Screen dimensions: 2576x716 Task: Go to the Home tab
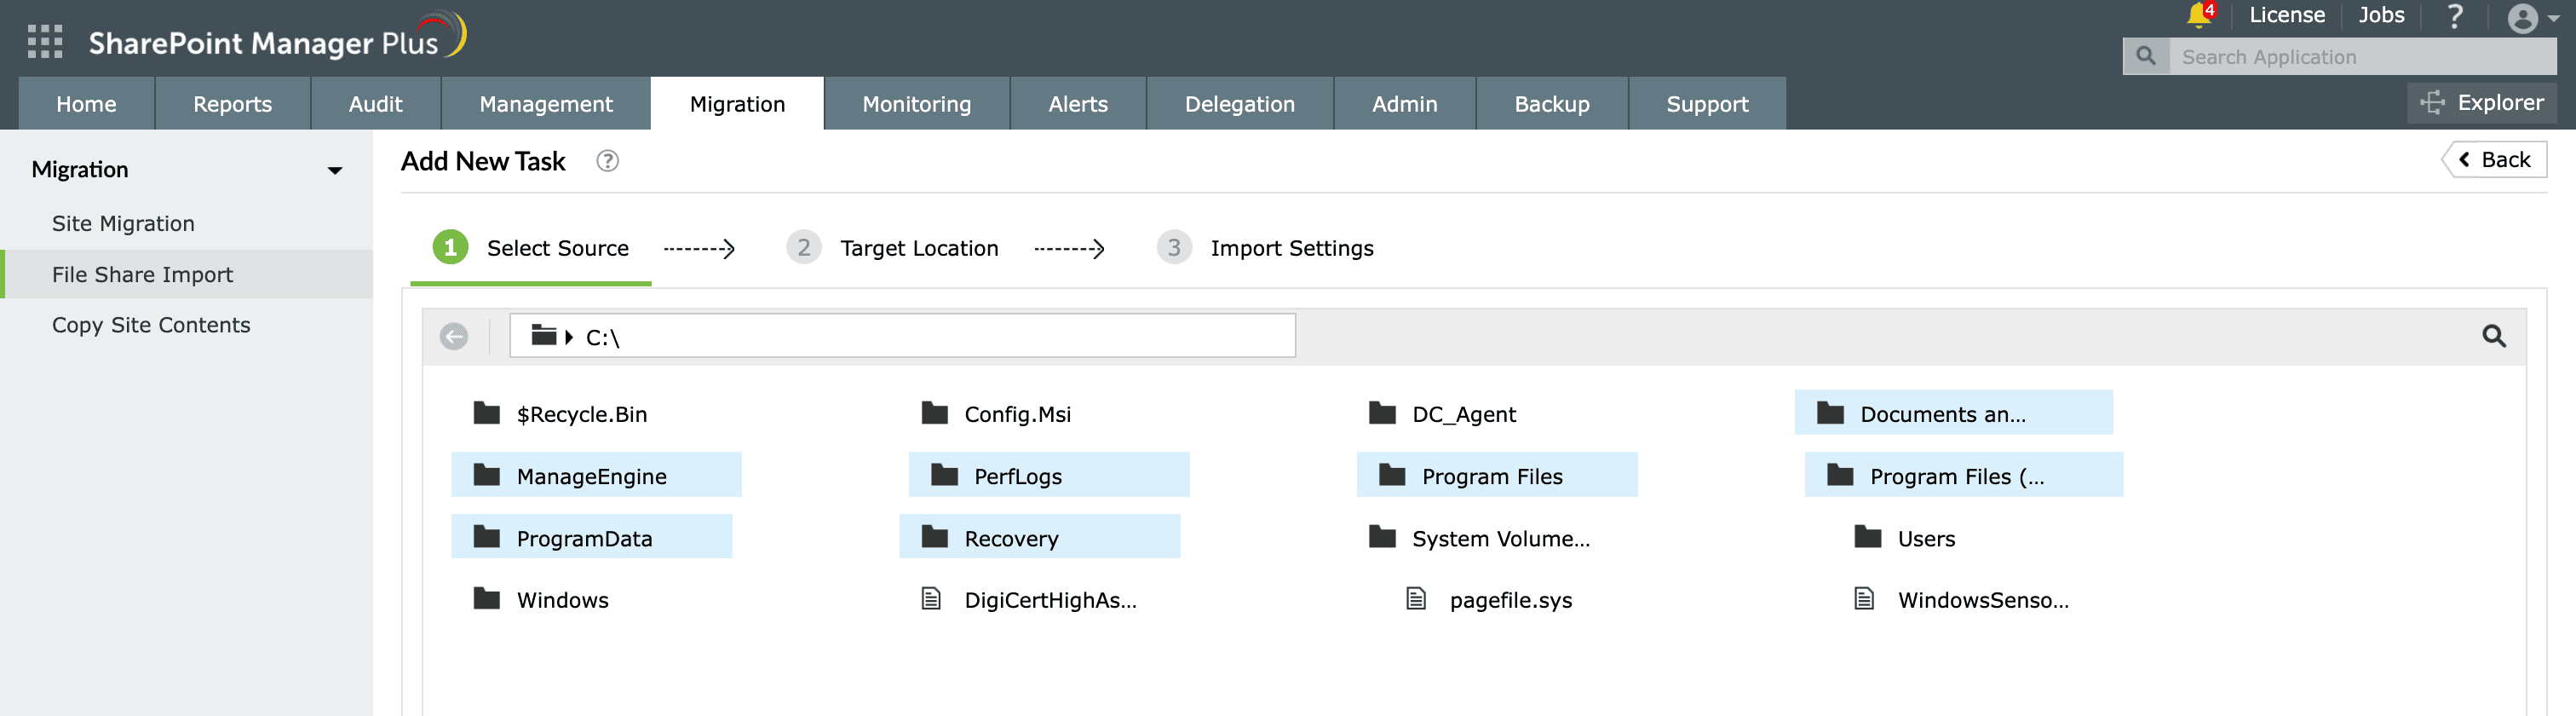(86, 104)
